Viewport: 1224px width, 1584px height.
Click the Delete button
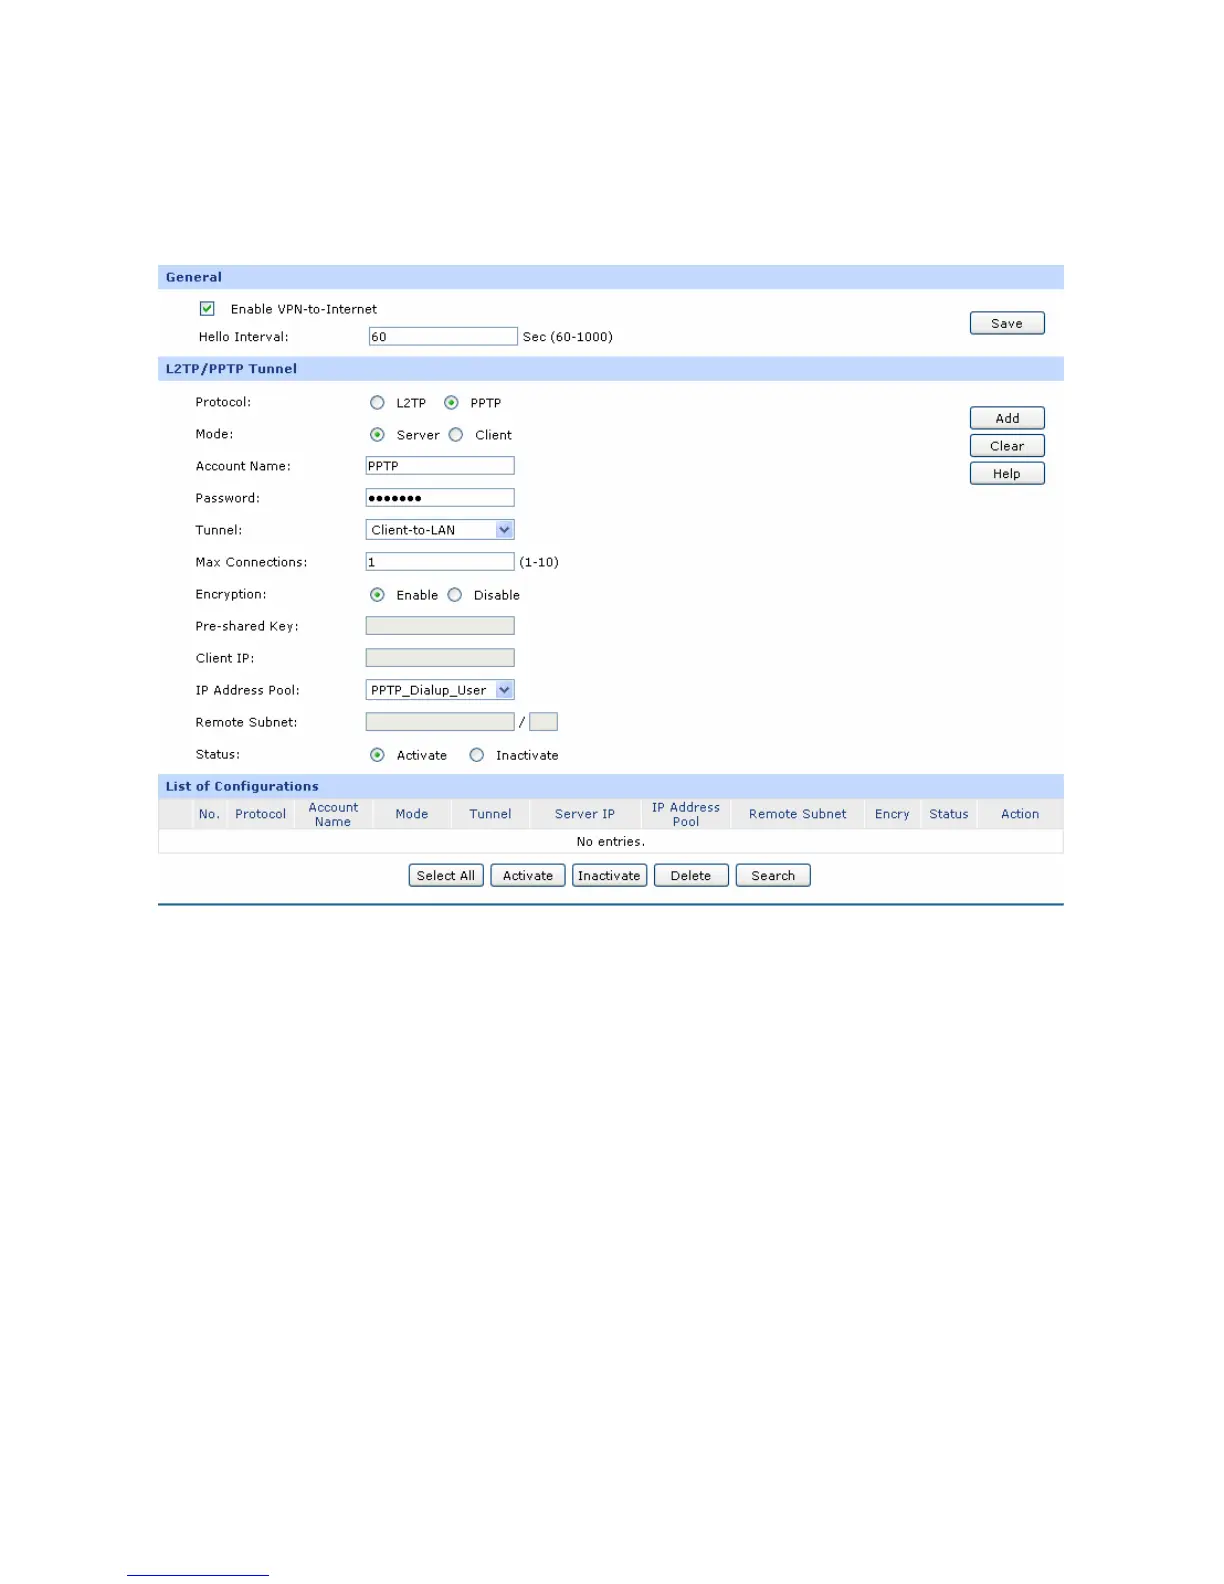point(691,876)
